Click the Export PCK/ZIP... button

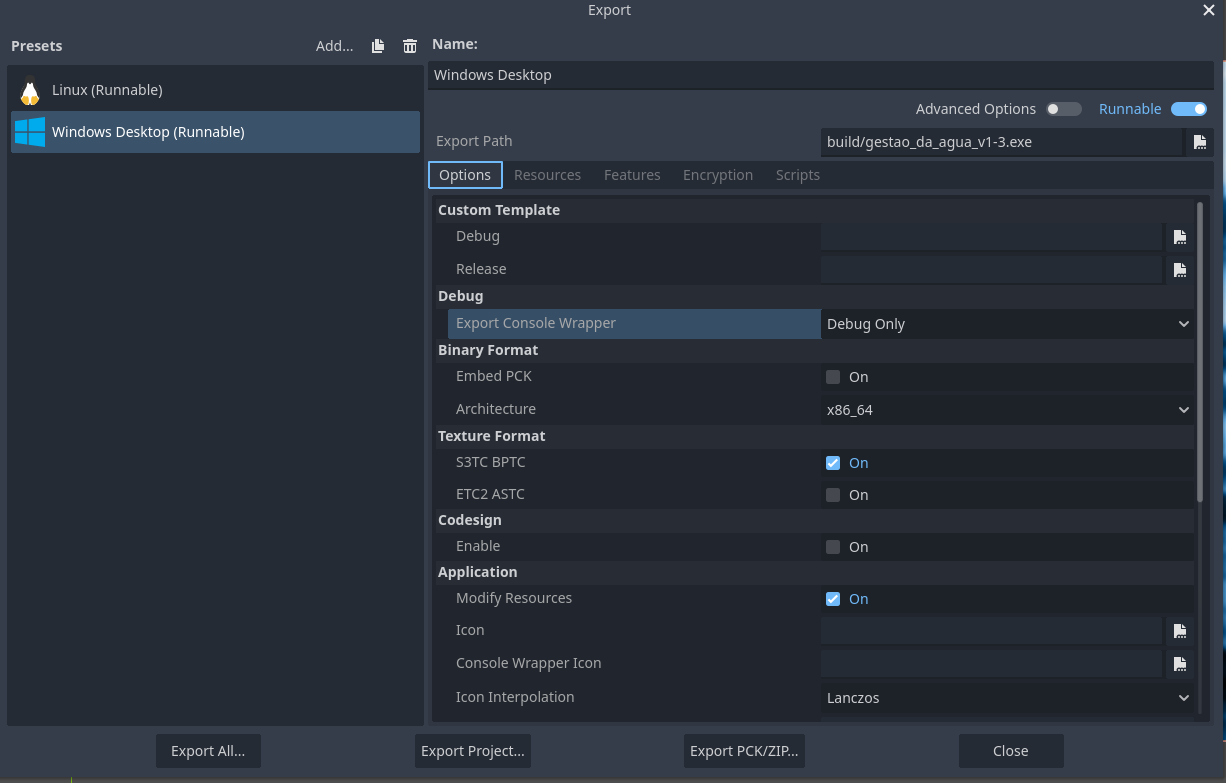coord(743,751)
